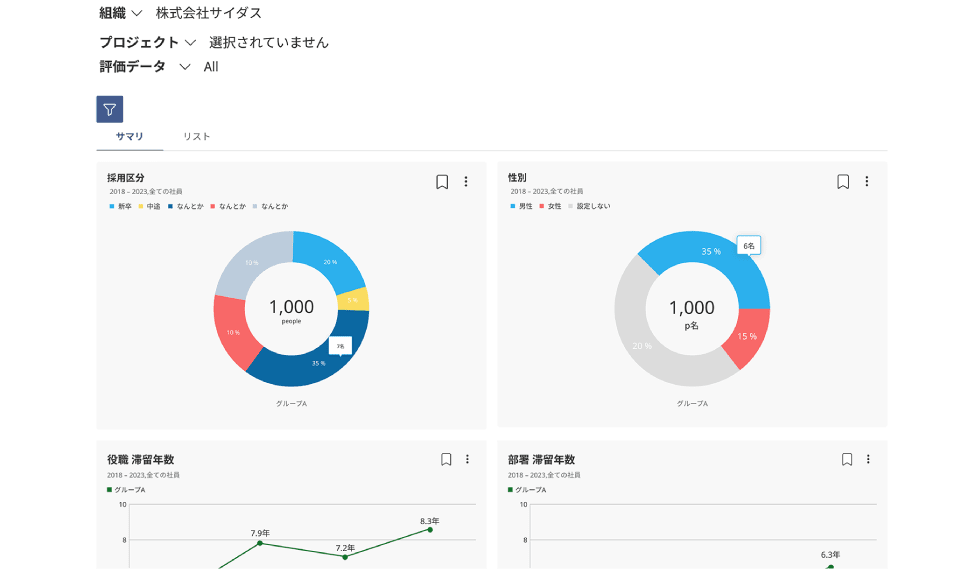Viewport: 963px width, 569px height.
Task: Toggle the 設定しない legend item
Action: [x=590, y=206]
